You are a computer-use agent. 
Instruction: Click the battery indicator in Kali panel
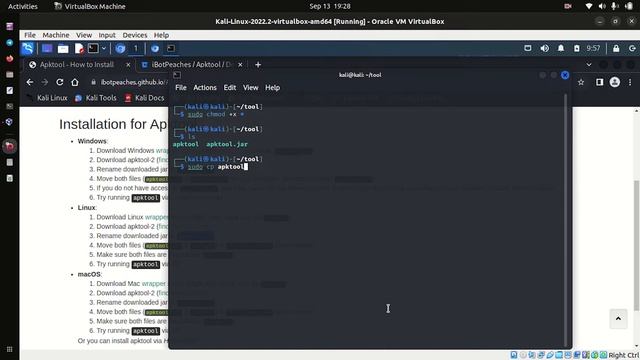(576, 48)
